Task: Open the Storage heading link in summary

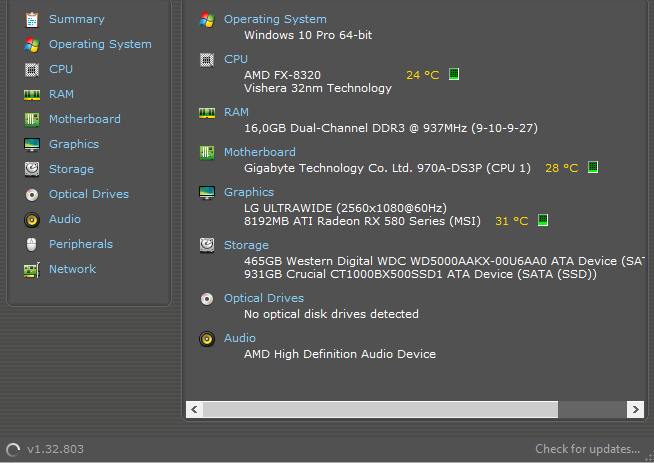Action: pos(246,245)
